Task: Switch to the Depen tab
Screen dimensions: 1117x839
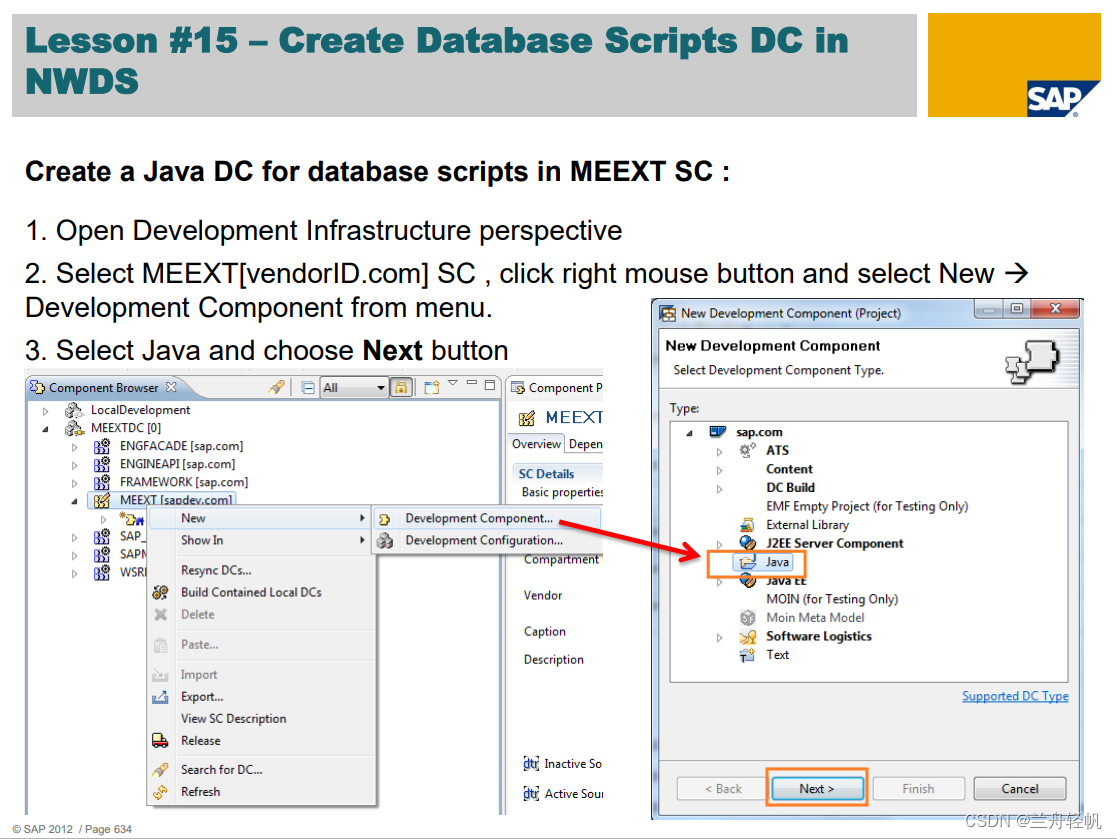Action: (x=585, y=444)
